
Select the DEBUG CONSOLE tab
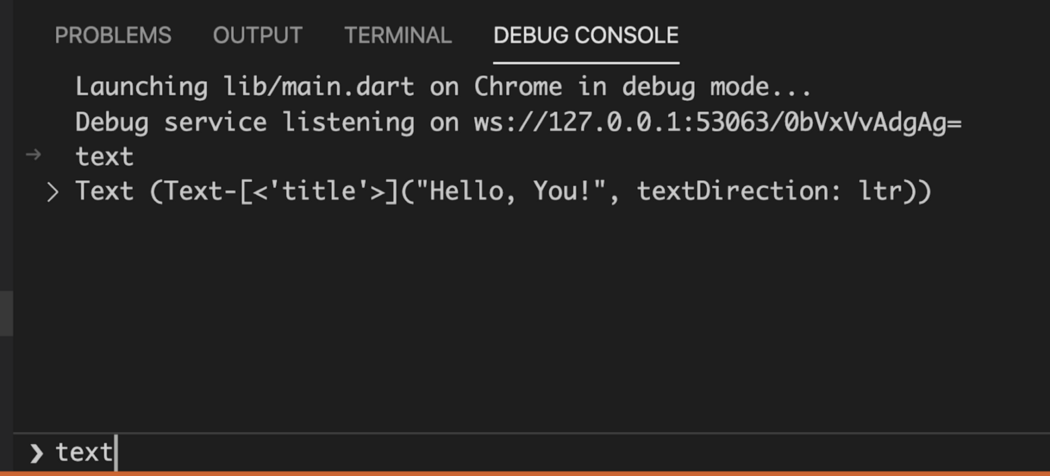[x=585, y=36]
